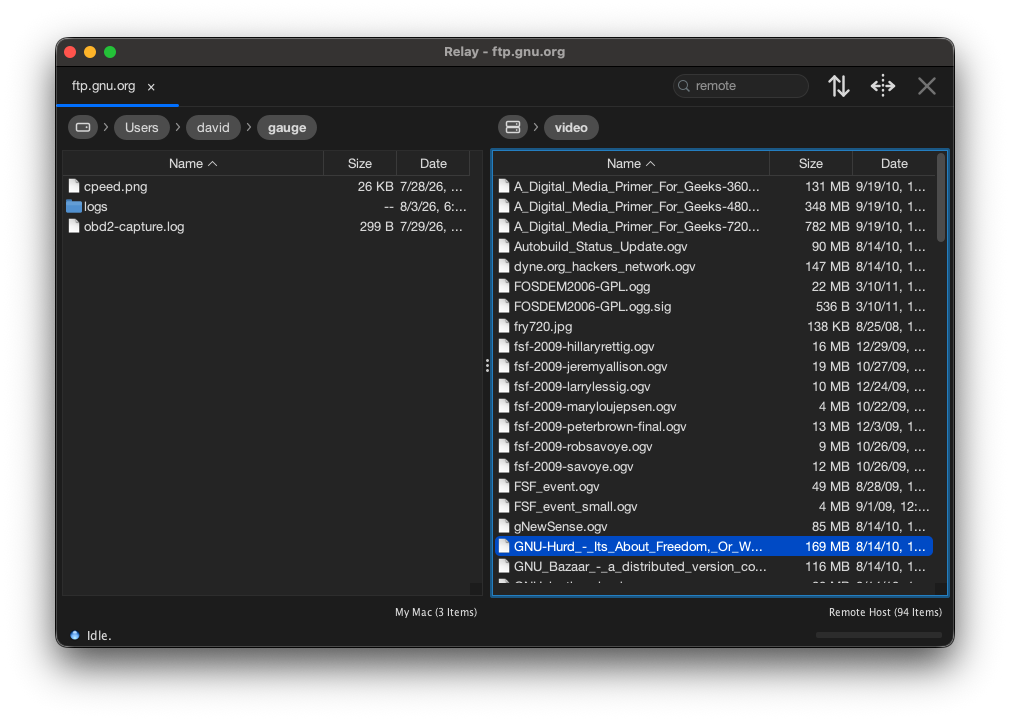The image size is (1010, 721).
Task: Select FSF_event_small.ogv file icon
Action: pos(504,506)
